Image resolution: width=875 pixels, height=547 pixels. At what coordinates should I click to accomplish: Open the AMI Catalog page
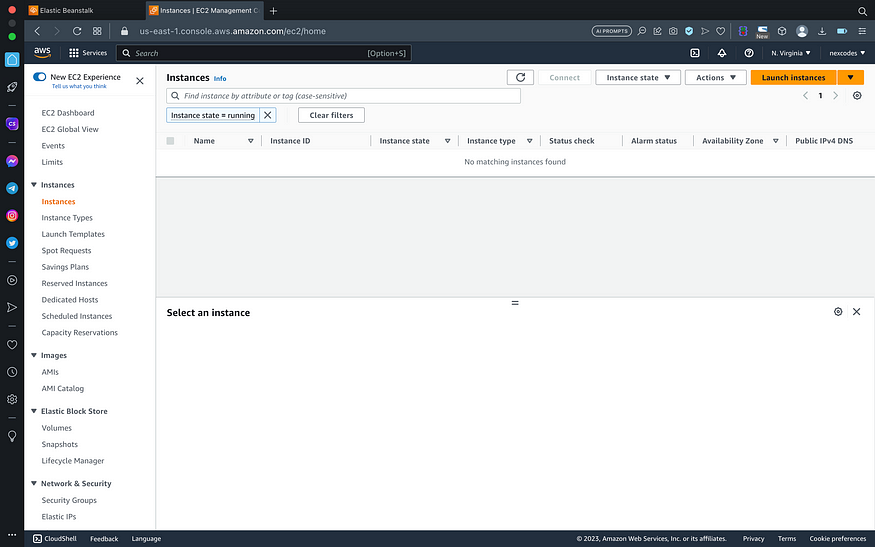62,388
